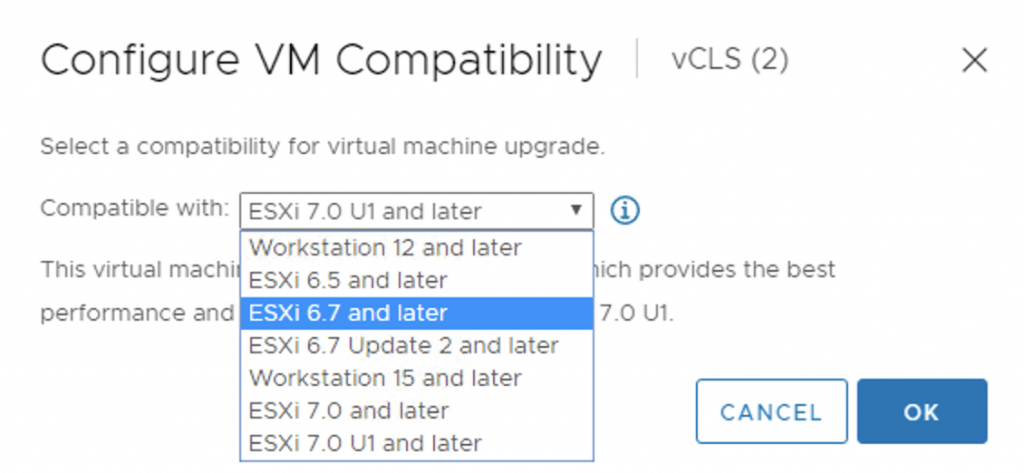This screenshot has width=1024, height=473.
Task: Close the Configure VM Compatibility dialog
Action: (x=974, y=61)
